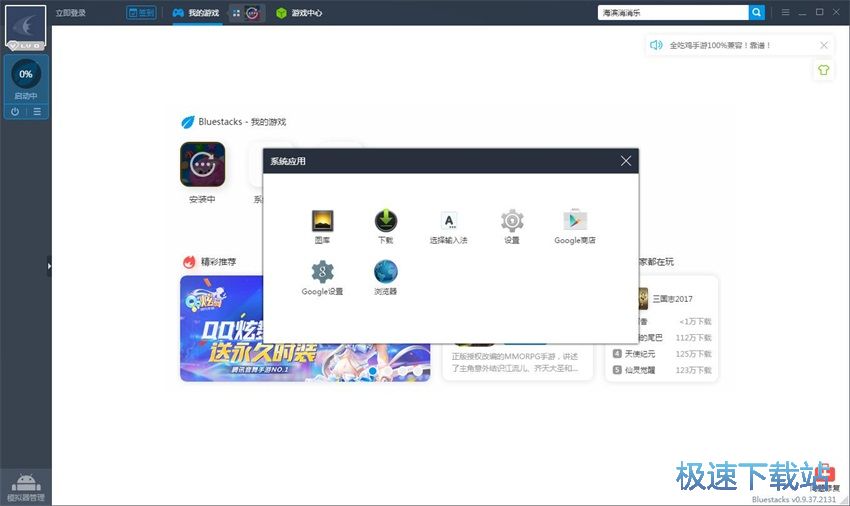Screen dimensions: 850x506
Task: Select the 三国志2017 game entry
Action: tap(673, 299)
